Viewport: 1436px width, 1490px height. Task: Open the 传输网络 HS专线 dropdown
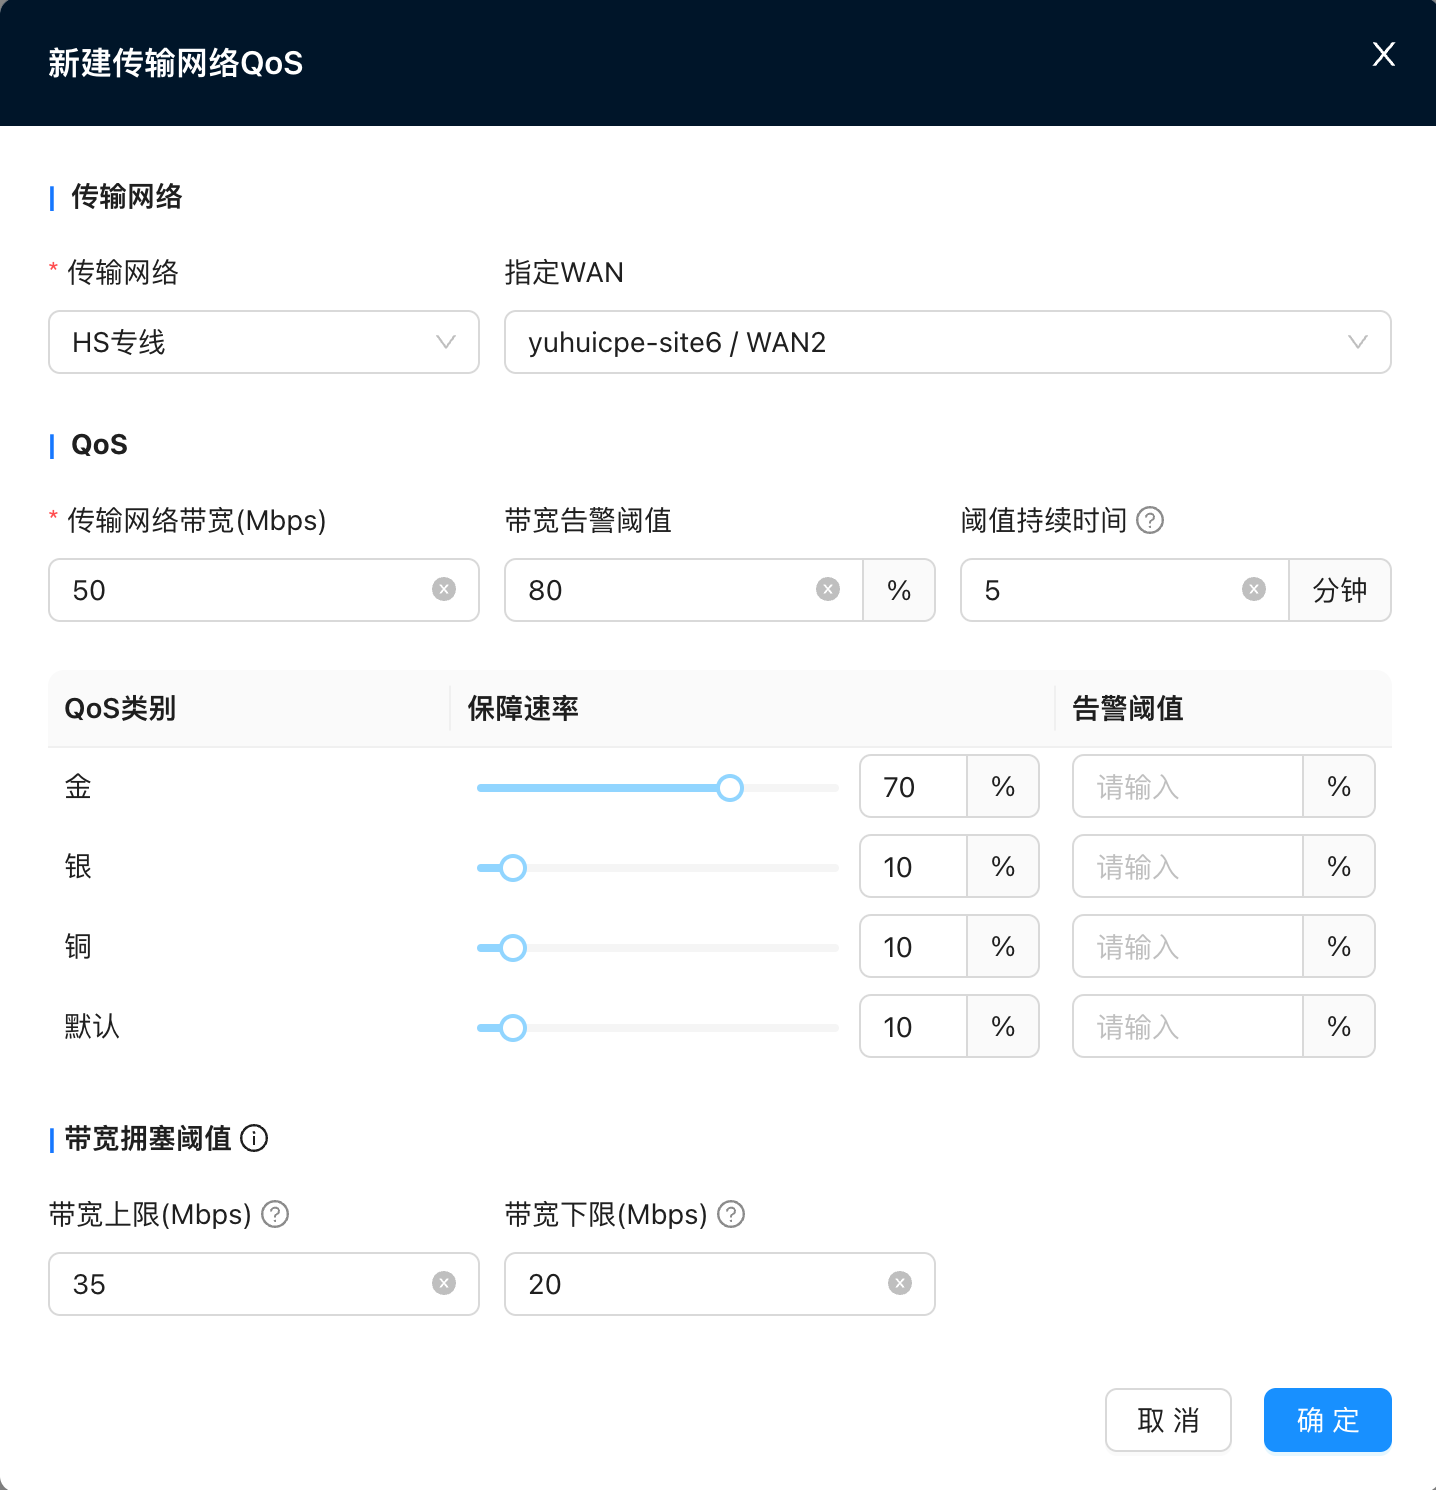coord(264,342)
